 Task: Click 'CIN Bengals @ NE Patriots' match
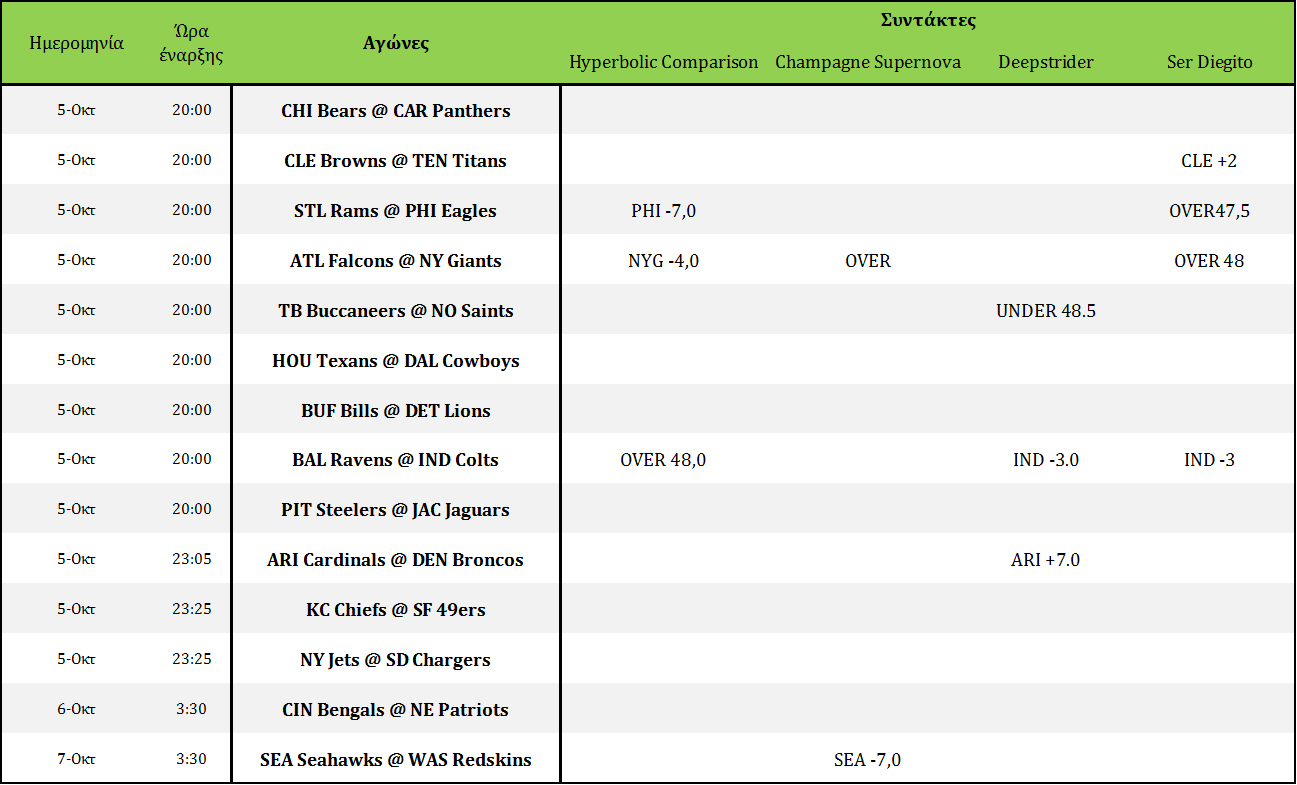click(396, 710)
